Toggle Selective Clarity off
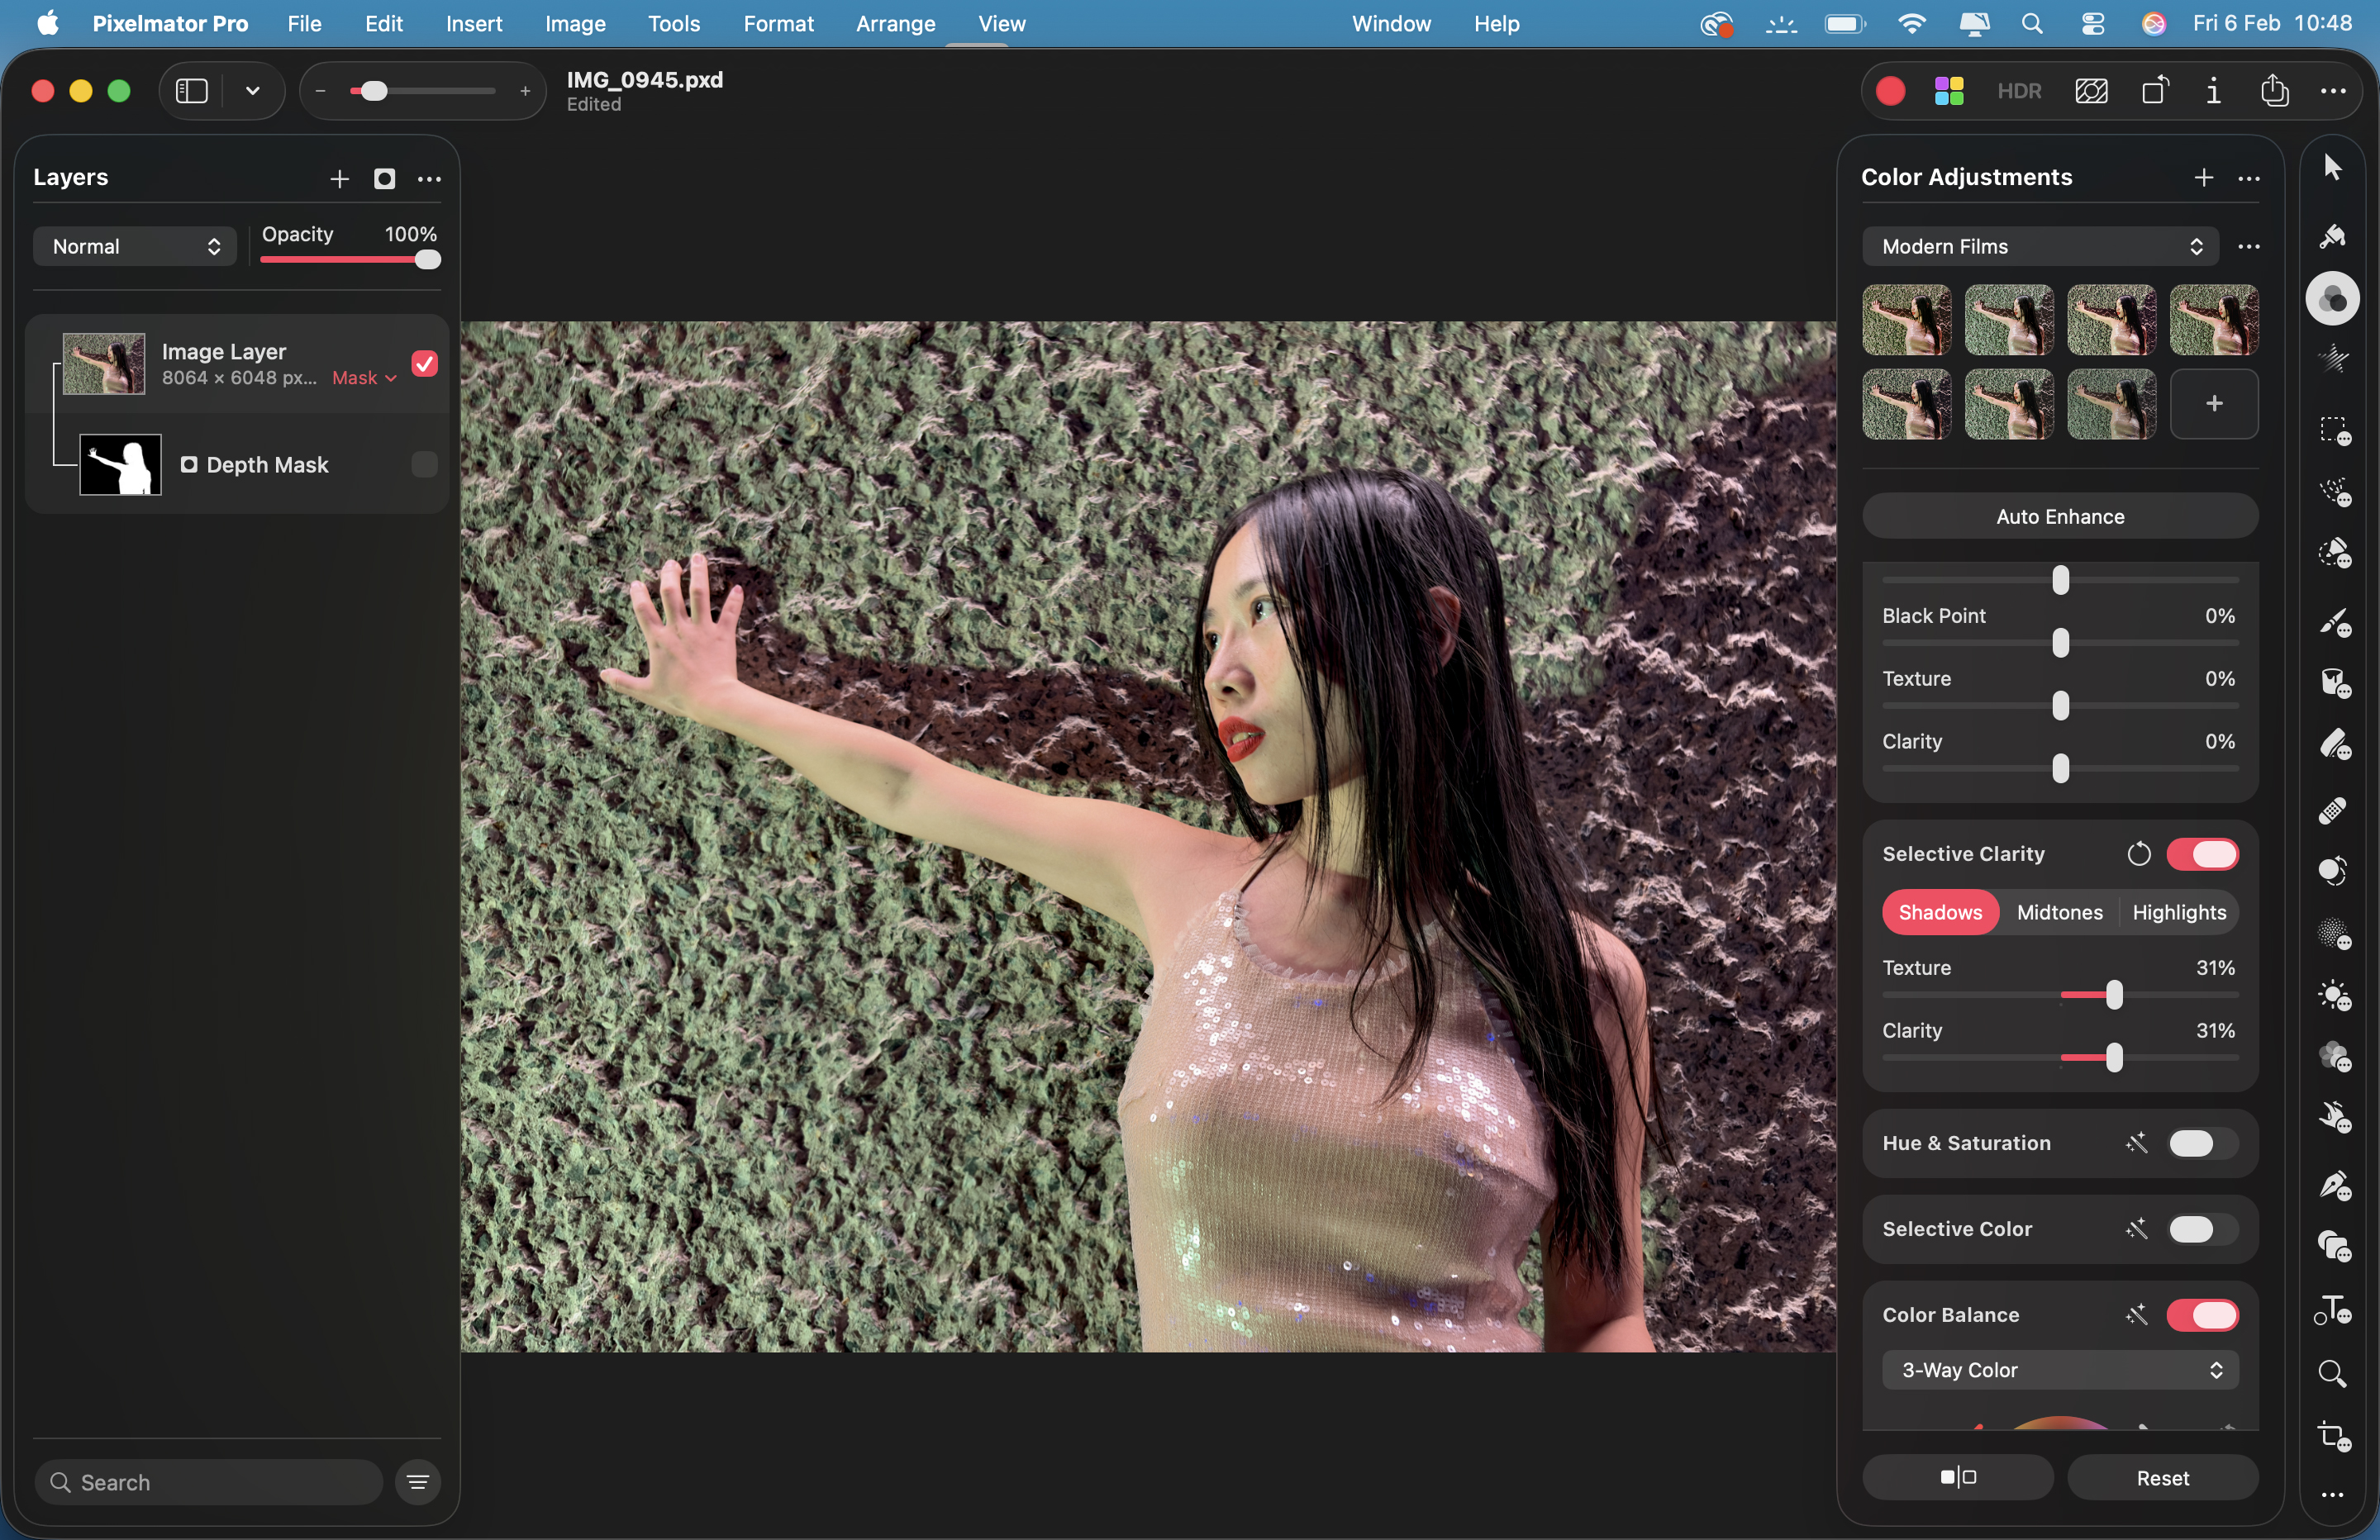Screen dimensions: 2380x1540 coord(2203,853)
